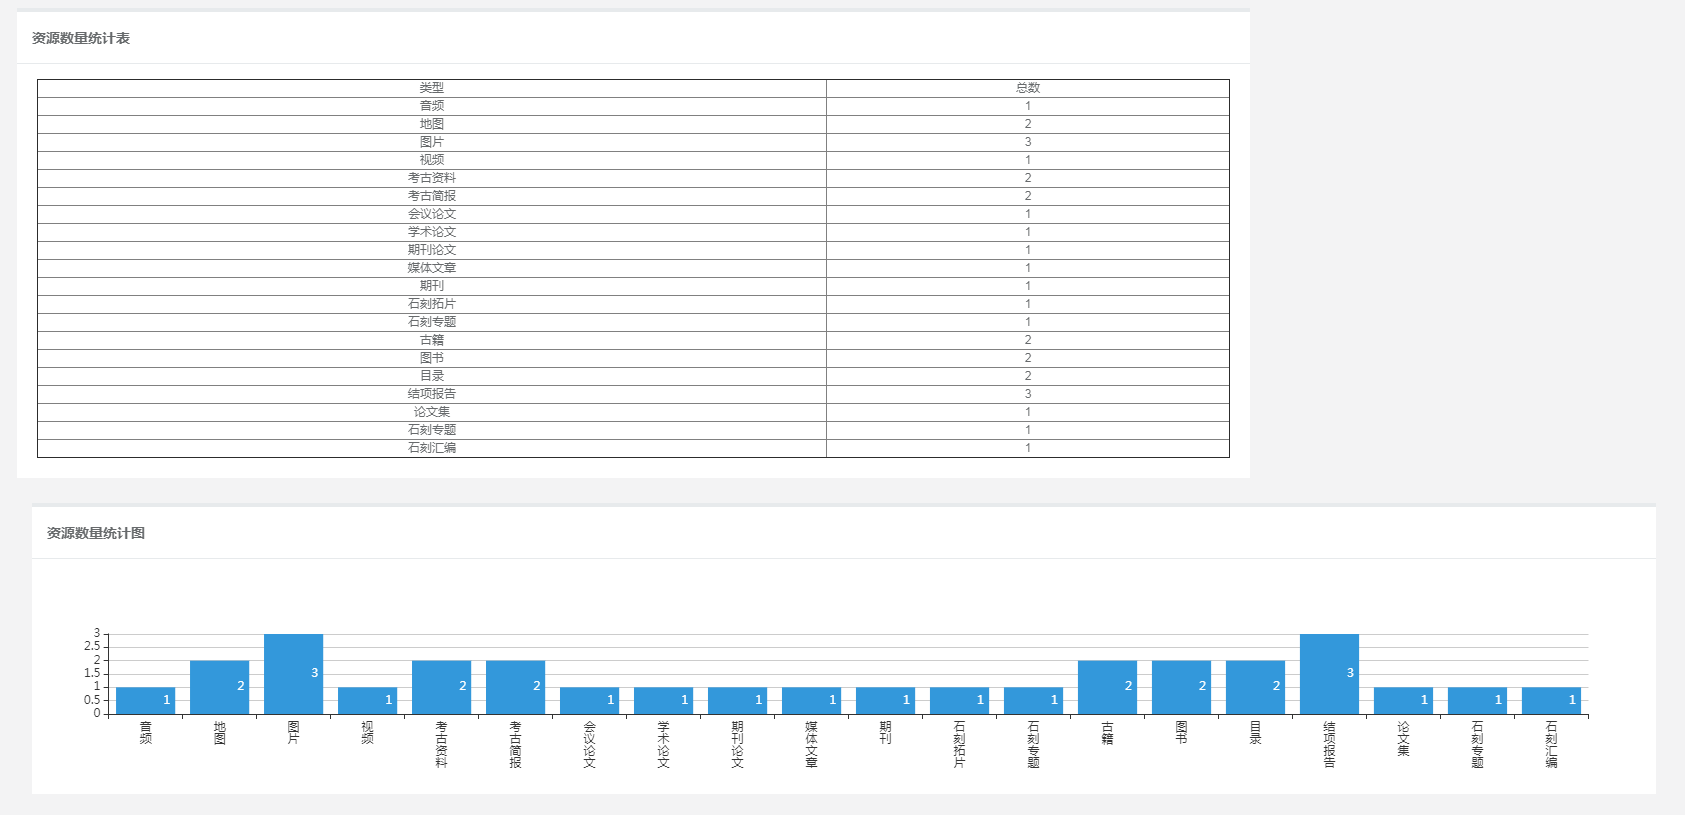The width and height of the screenshot is (1685, 815).
Task: Click the 资源数量统计图 panel title
Action: click(x=96, y=533)
